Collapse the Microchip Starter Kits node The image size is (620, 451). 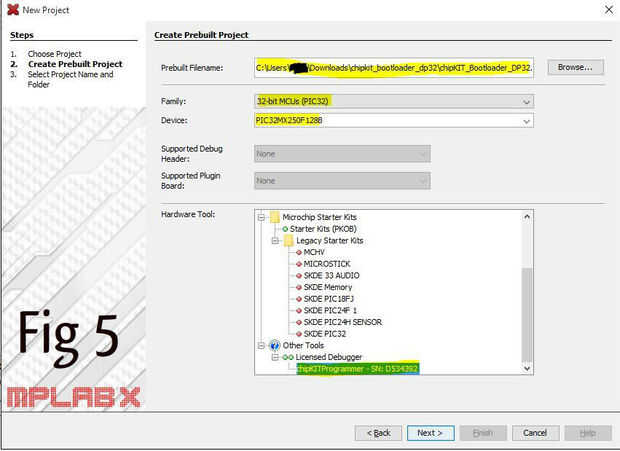pos(261,217)
